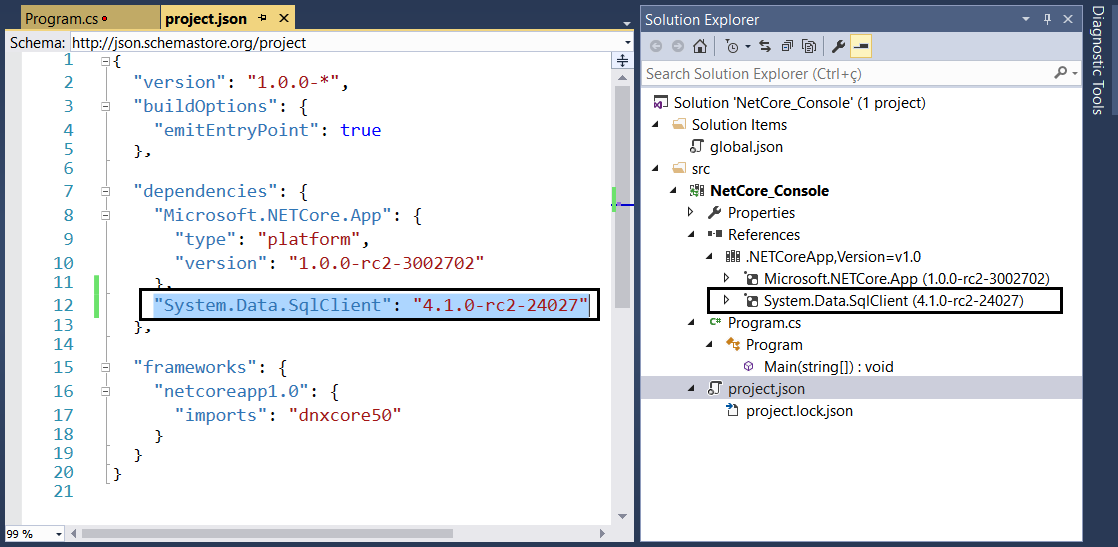Expand the Properties node
Screen dimensions: 1118x547
(690, 213)
